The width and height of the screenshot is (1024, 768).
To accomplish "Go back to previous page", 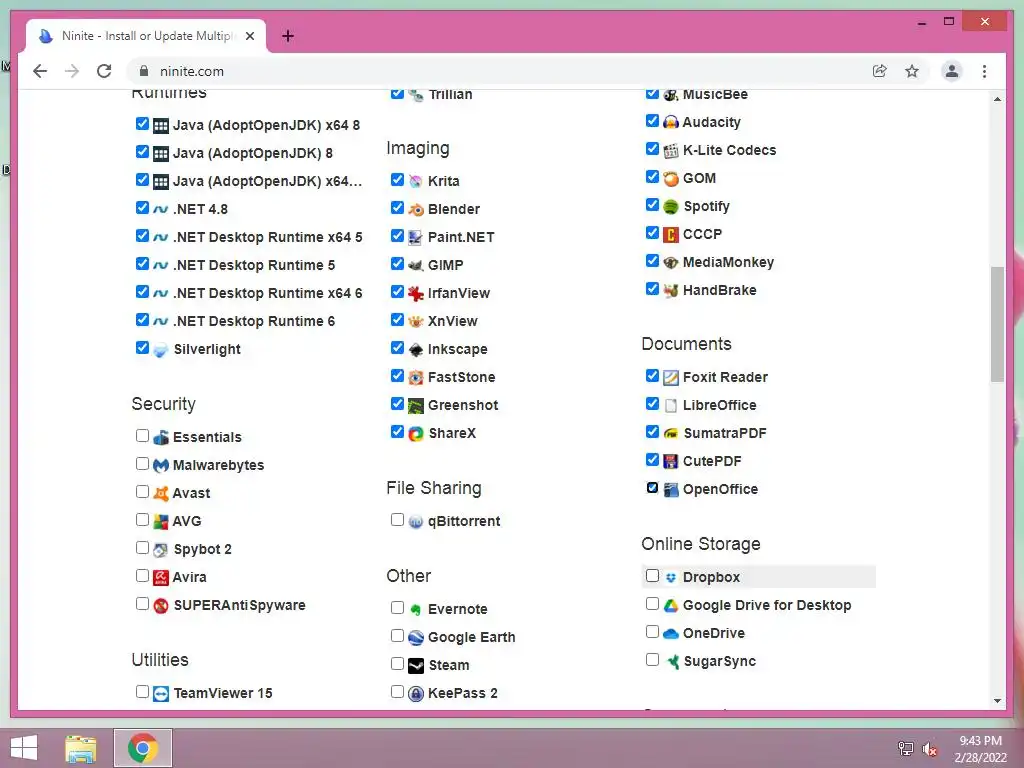I will tap(40, 71).
